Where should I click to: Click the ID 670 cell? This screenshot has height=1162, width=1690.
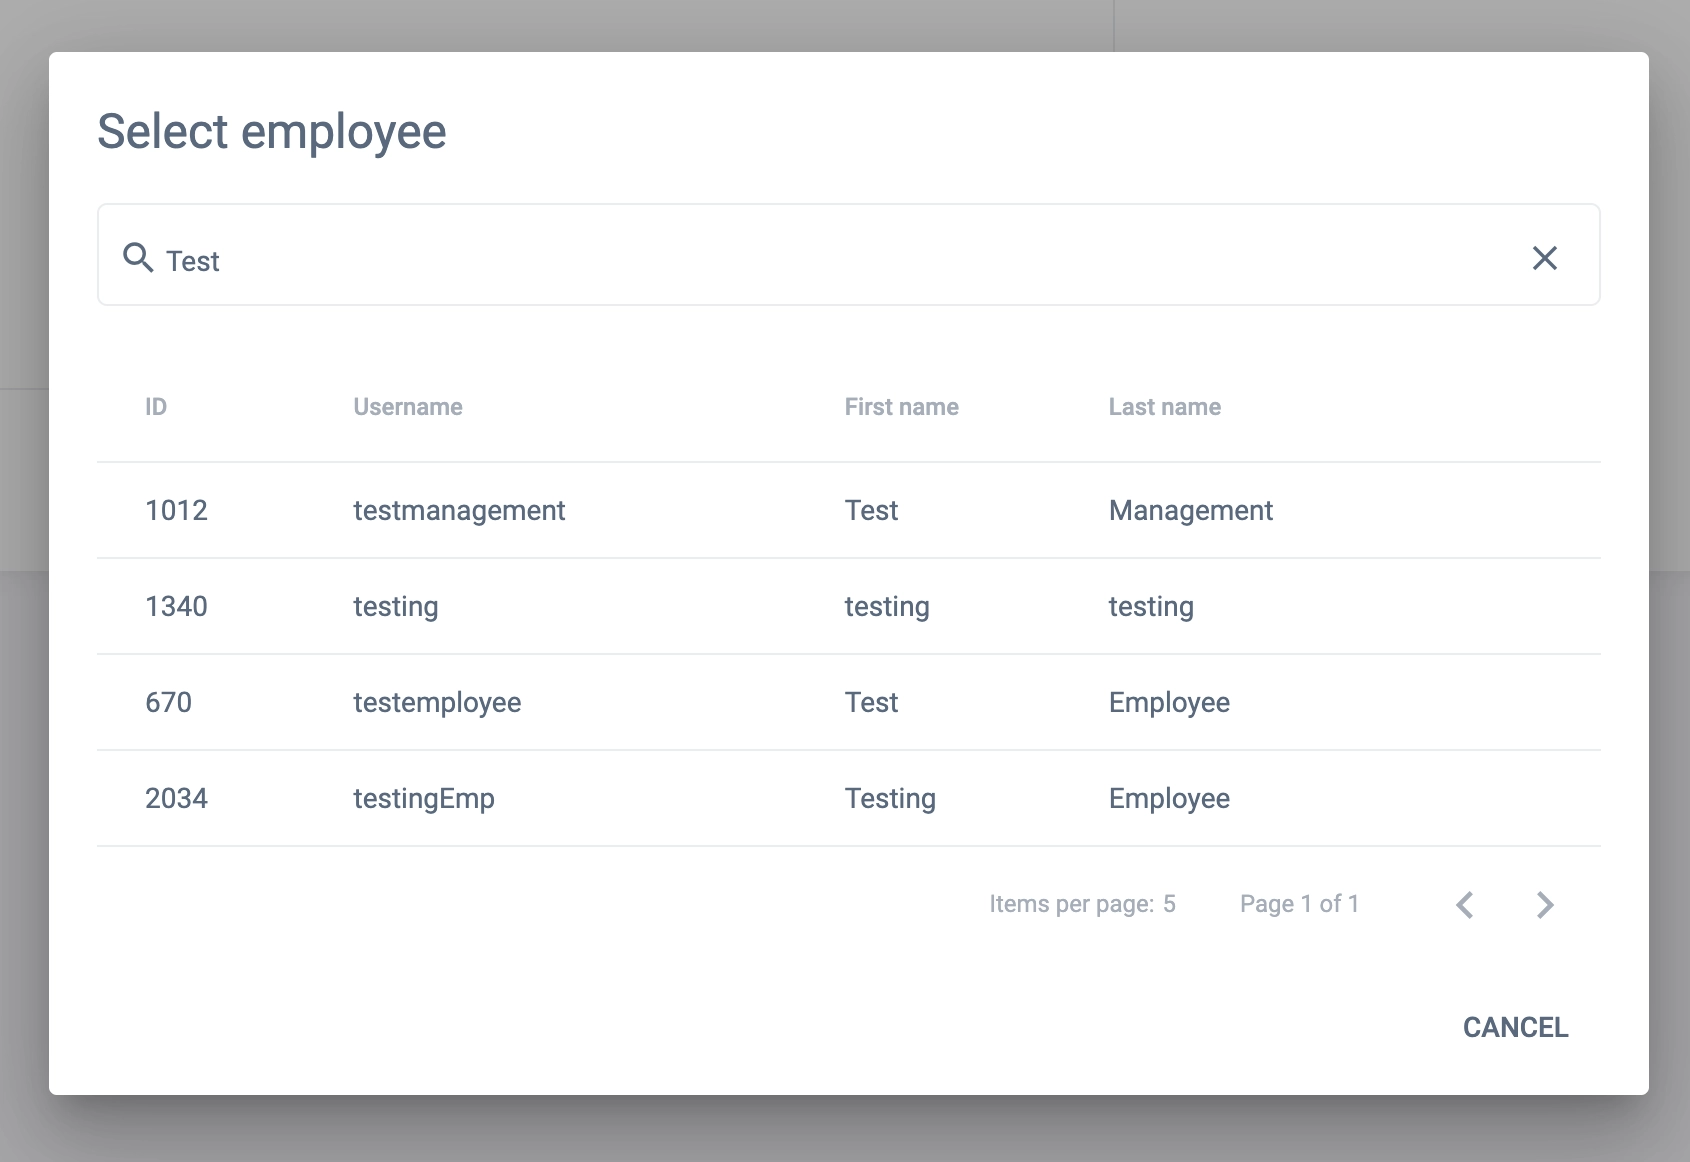point(168,703)
